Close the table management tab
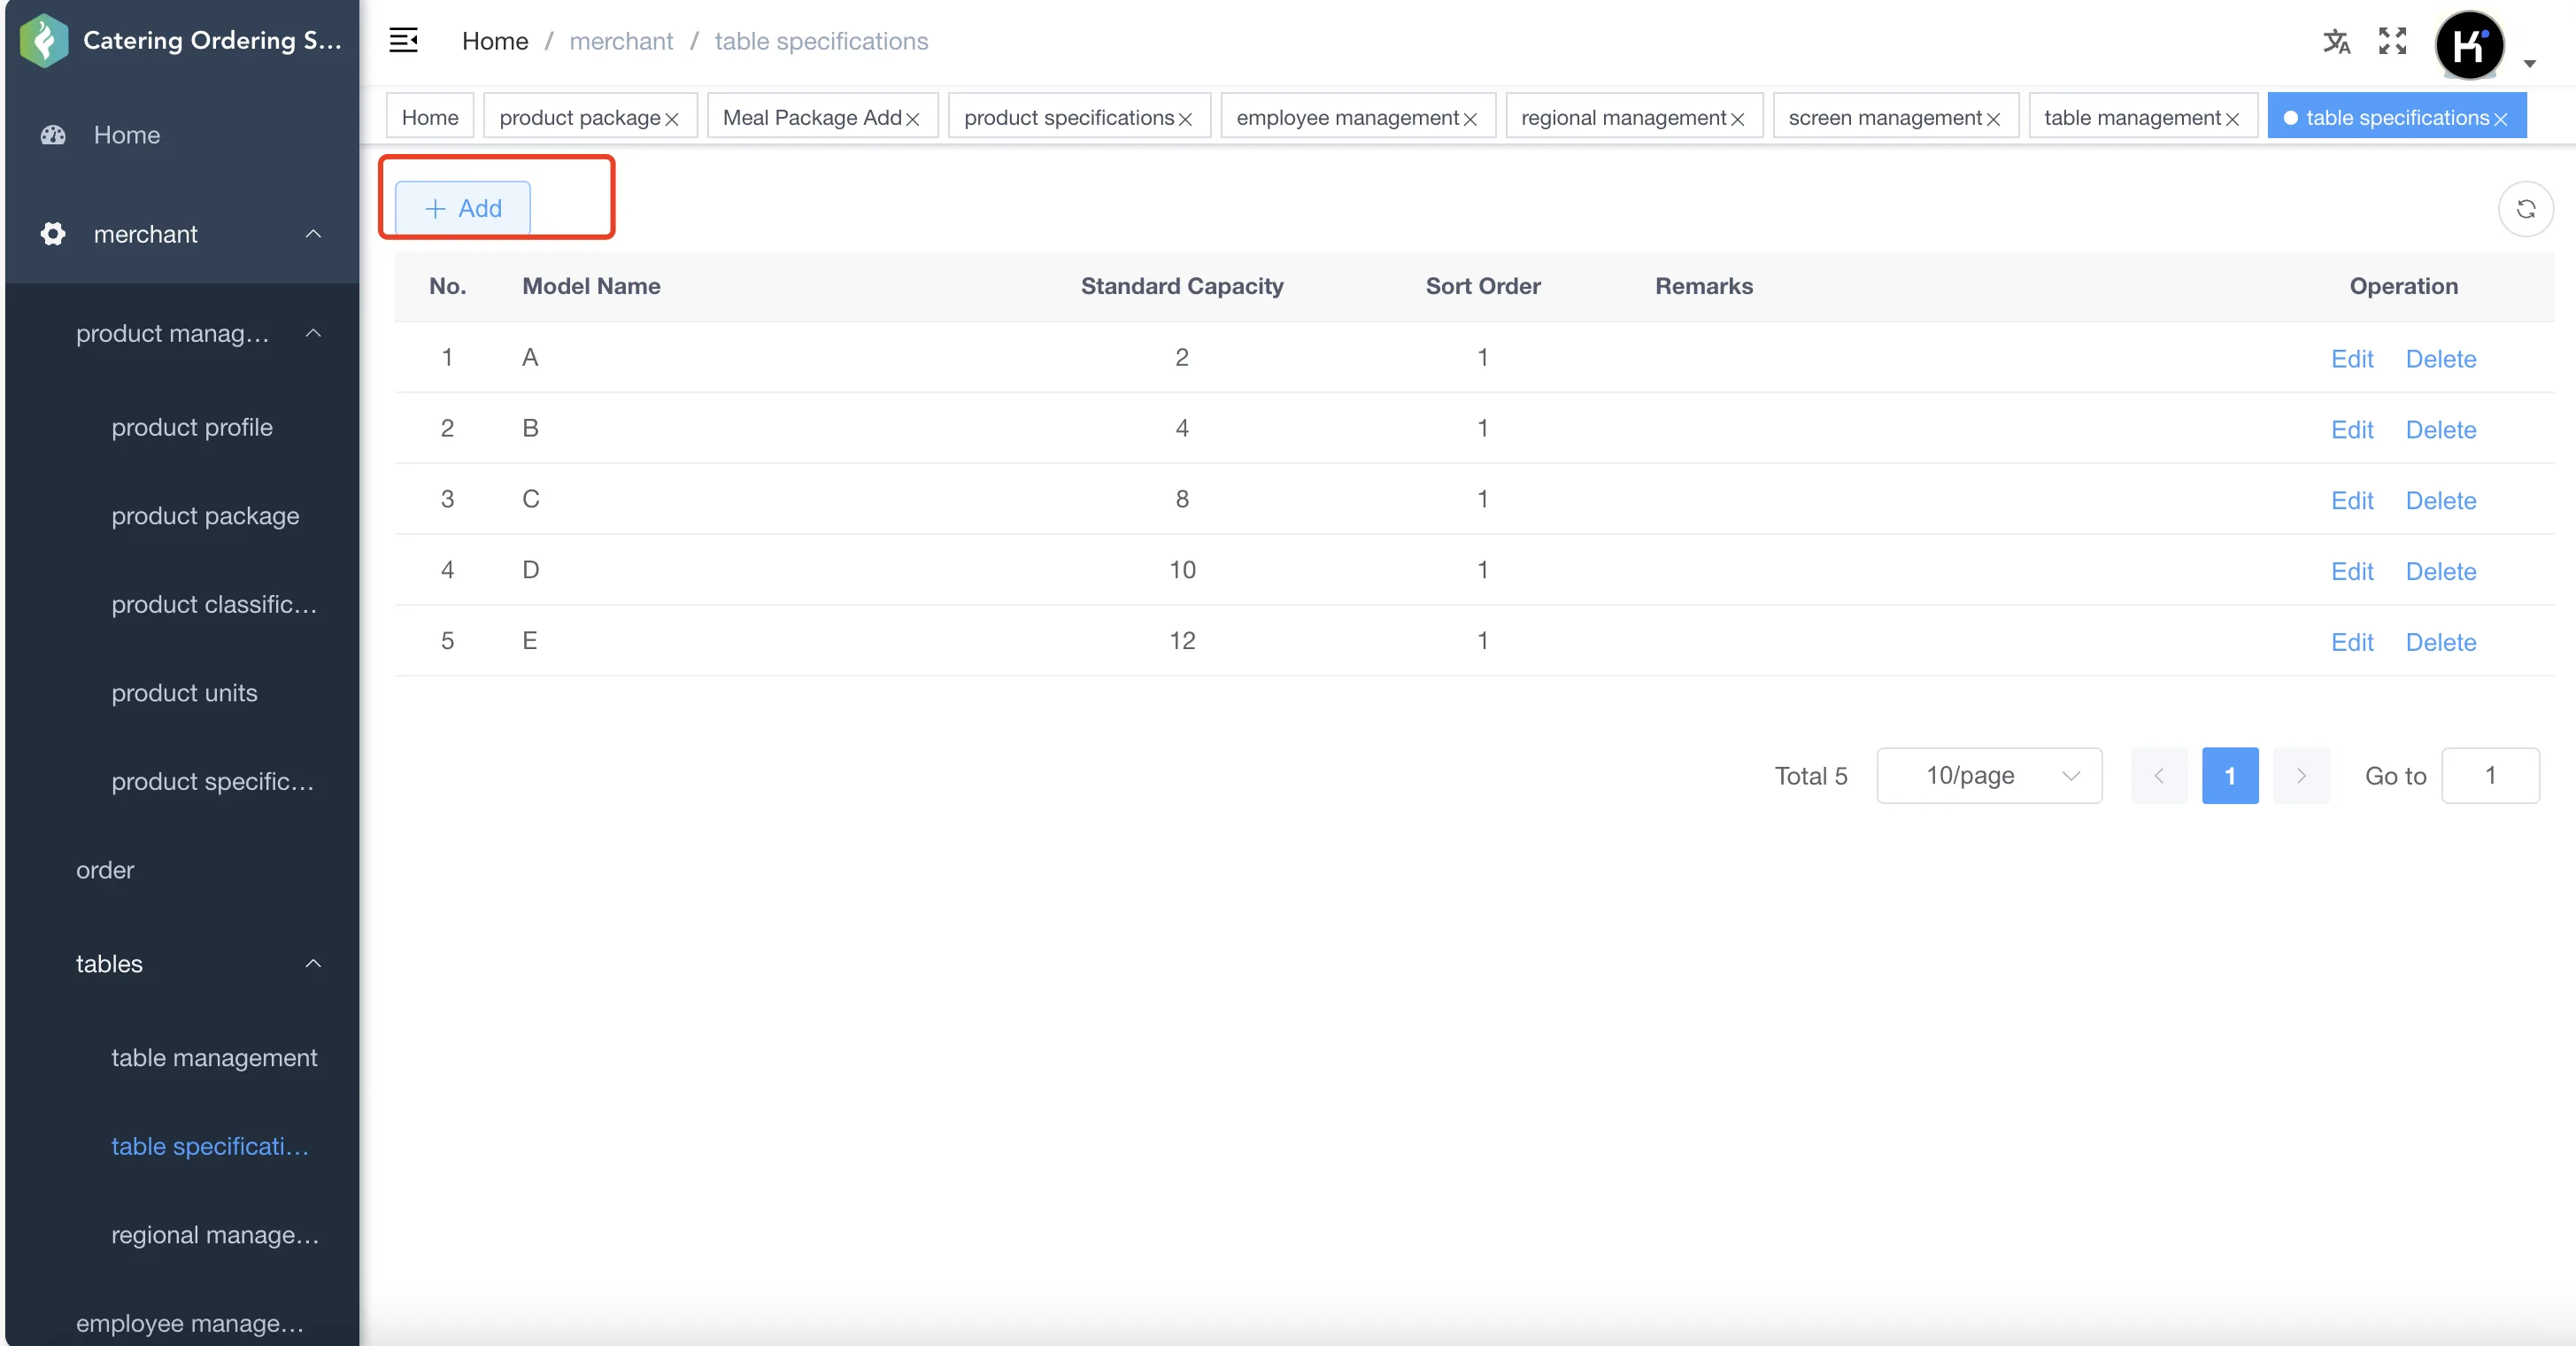The height and width of the screenshot is (1346, 2576). (x=2232, y=119)
